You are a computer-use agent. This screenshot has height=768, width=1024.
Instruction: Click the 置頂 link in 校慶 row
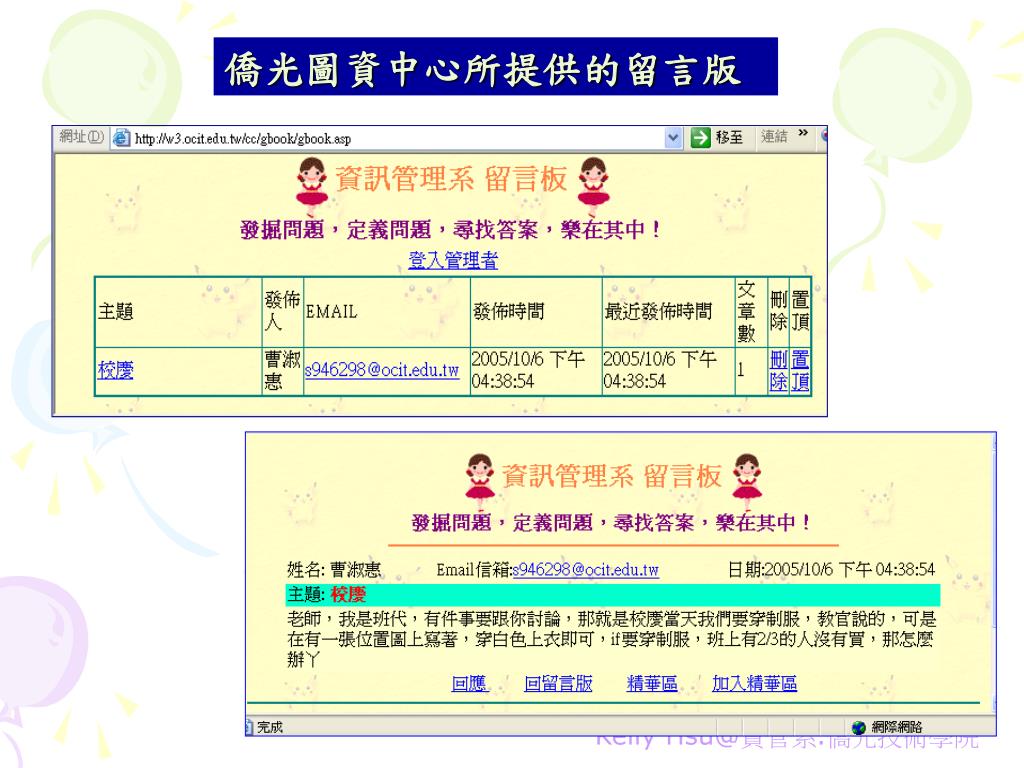click(x=801, y=370)
